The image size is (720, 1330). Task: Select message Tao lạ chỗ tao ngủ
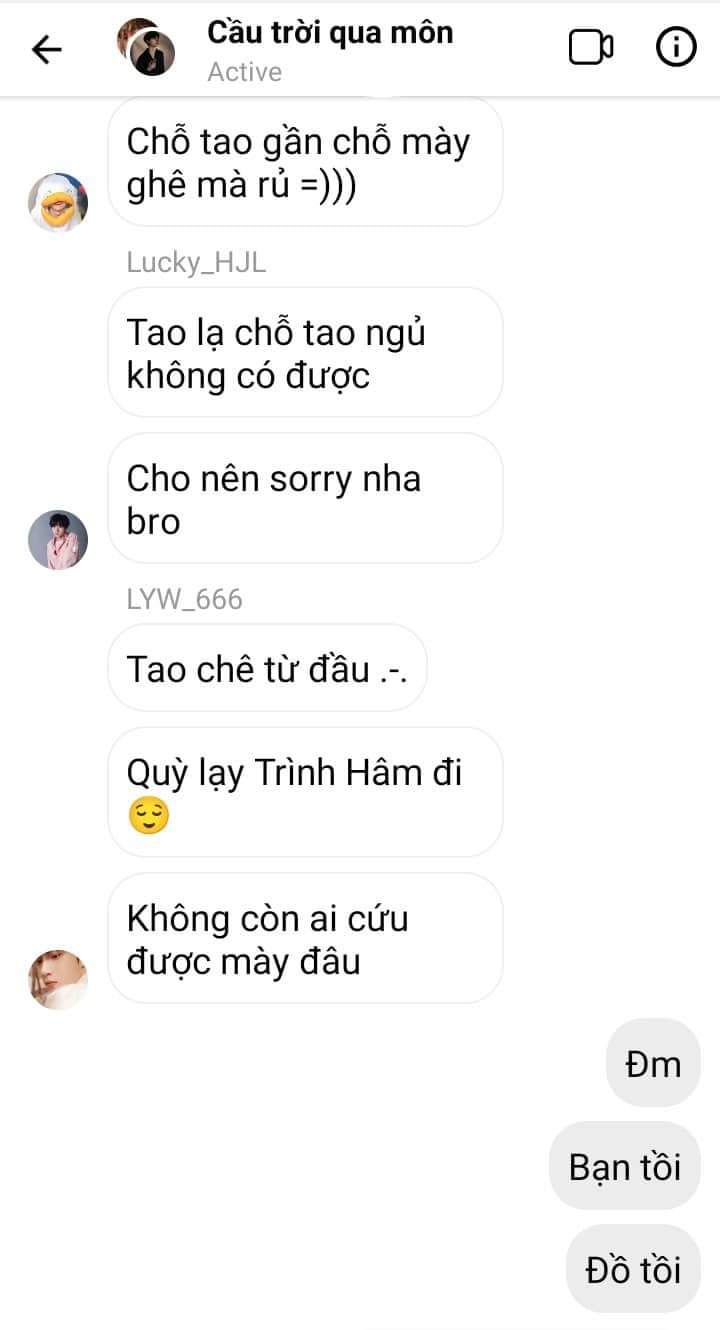point(305,352)
